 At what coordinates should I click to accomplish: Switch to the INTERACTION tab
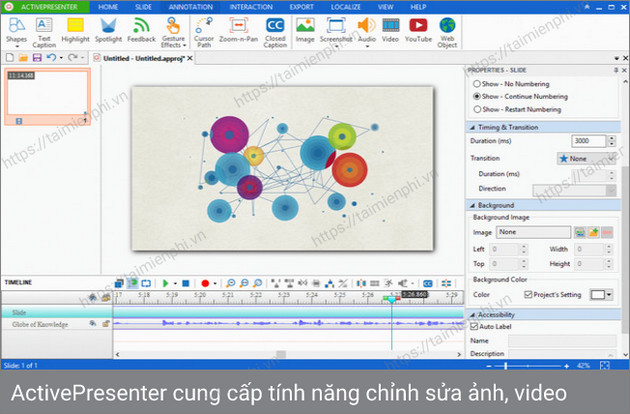(x=251, y=7)
